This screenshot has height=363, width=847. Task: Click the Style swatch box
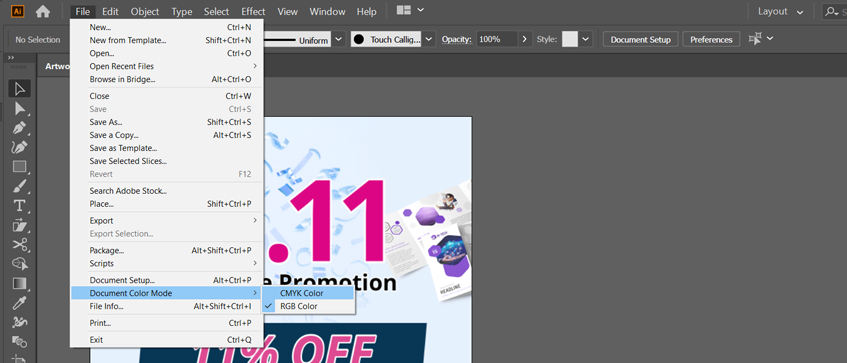570,39
